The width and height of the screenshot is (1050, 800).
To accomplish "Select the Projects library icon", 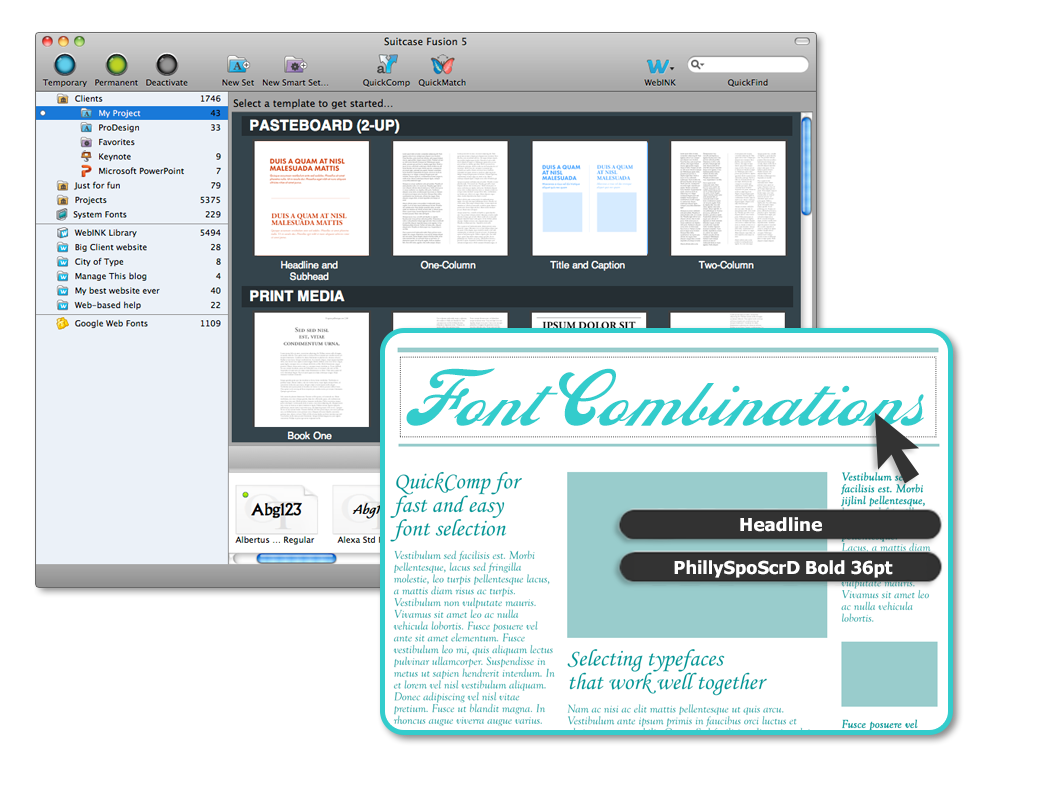I will 62,199.
